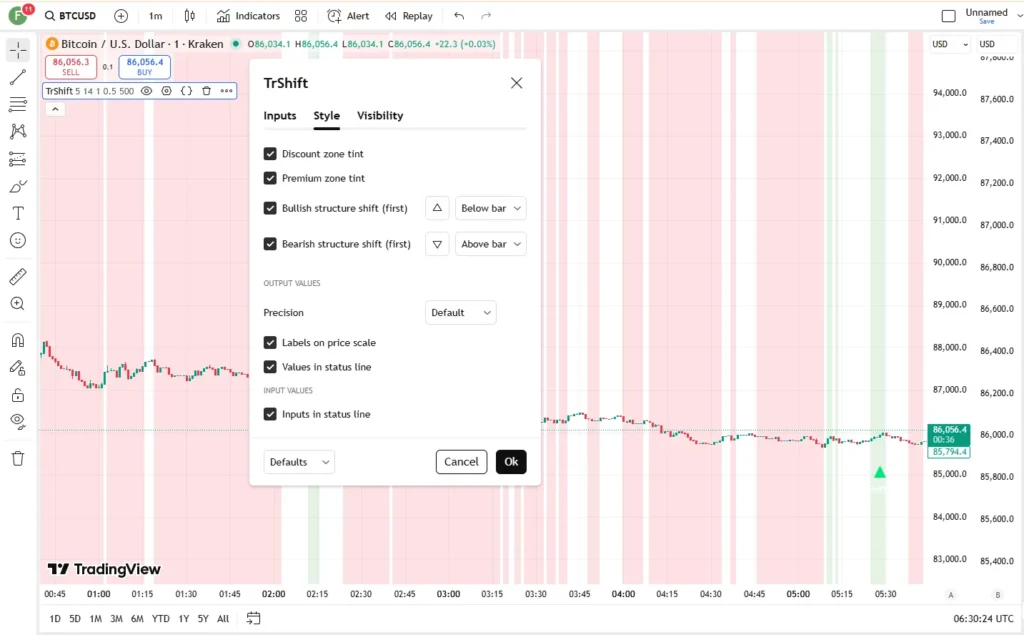The width and height of the screenshot is (1024, 635).
Task: Switch to the Inputs tab
Action: point(280,116)
